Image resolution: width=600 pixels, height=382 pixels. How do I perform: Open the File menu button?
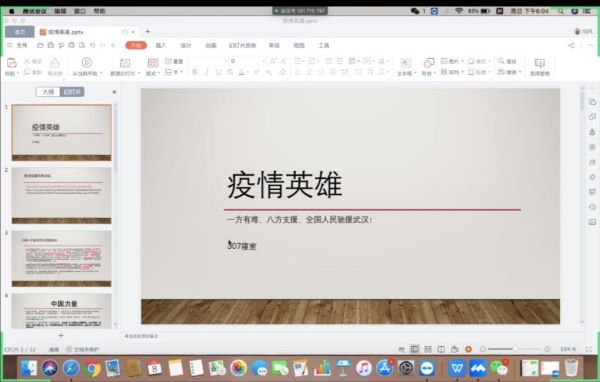tap(18, 45)
